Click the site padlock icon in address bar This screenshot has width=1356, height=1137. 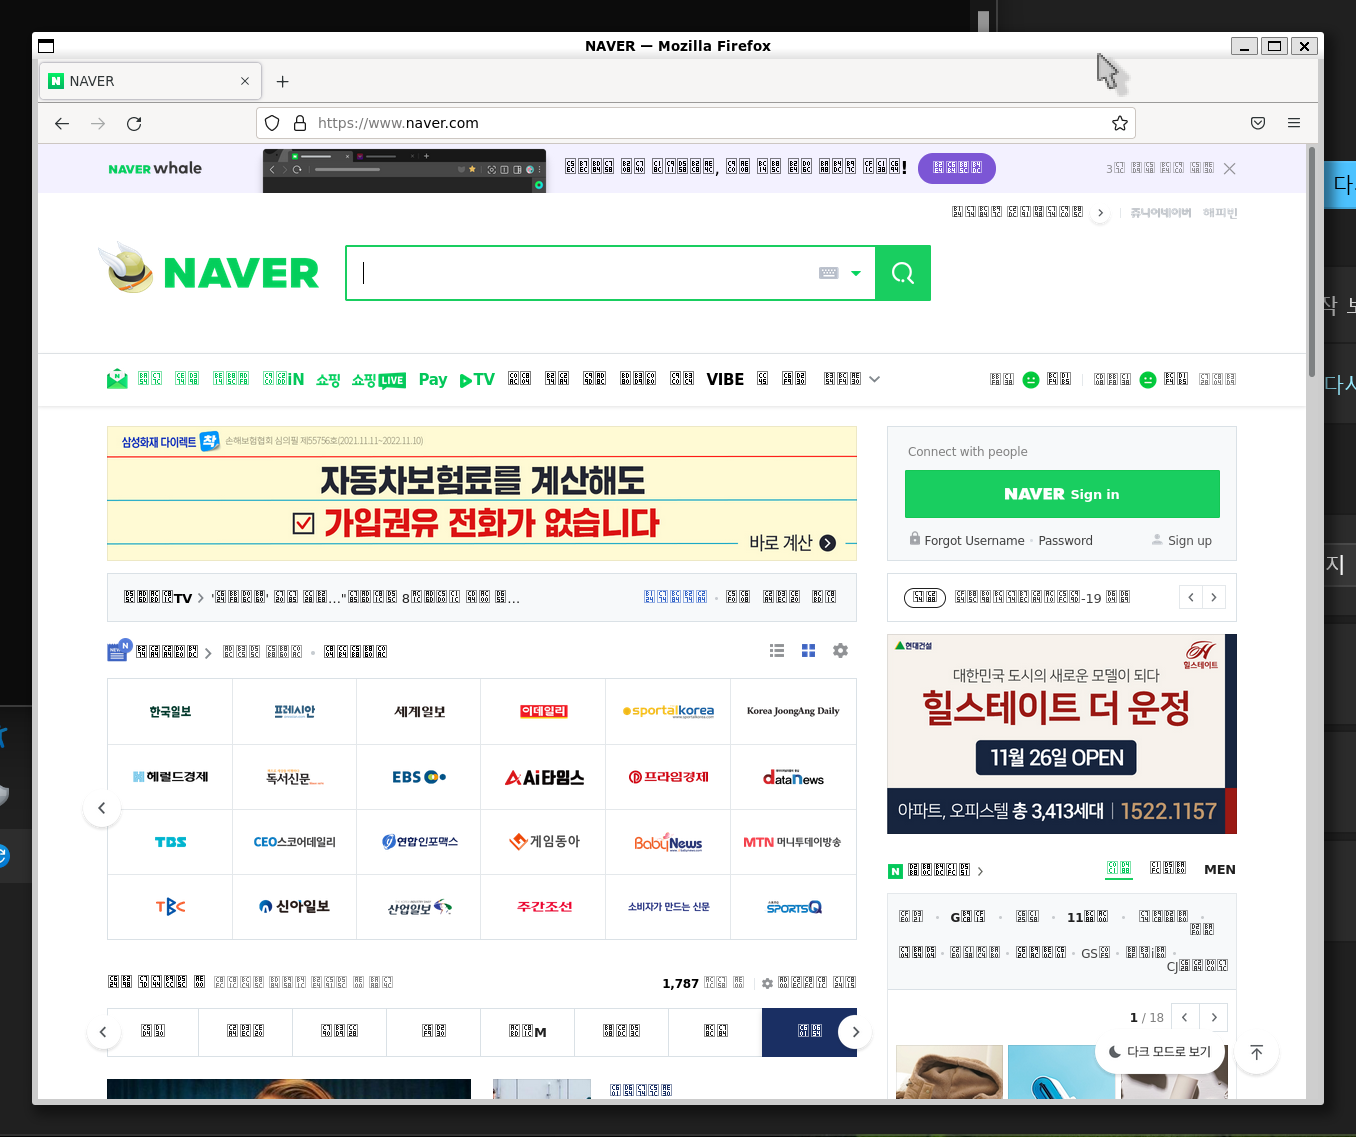click(x=299, y=123)
